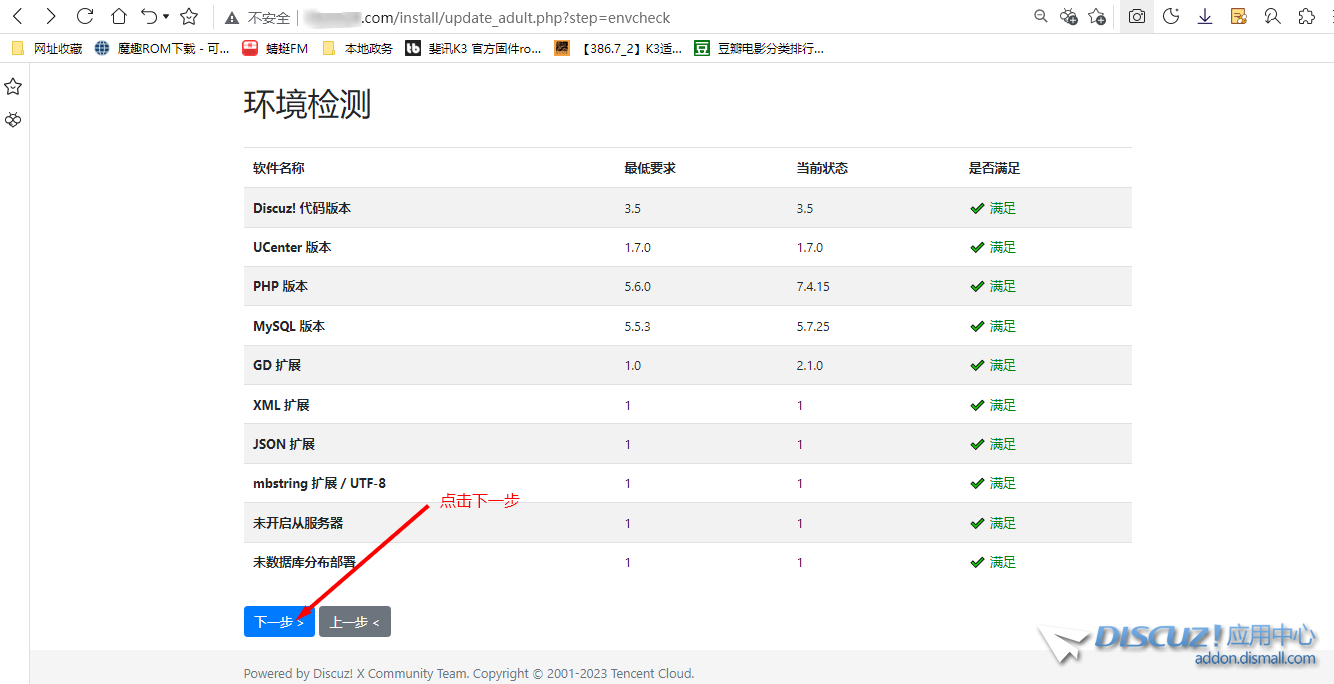Expand the undo close-tab dropdown arrow
Image resolution: width=1334 pixels, height=684 pixels.
[166, 17]
